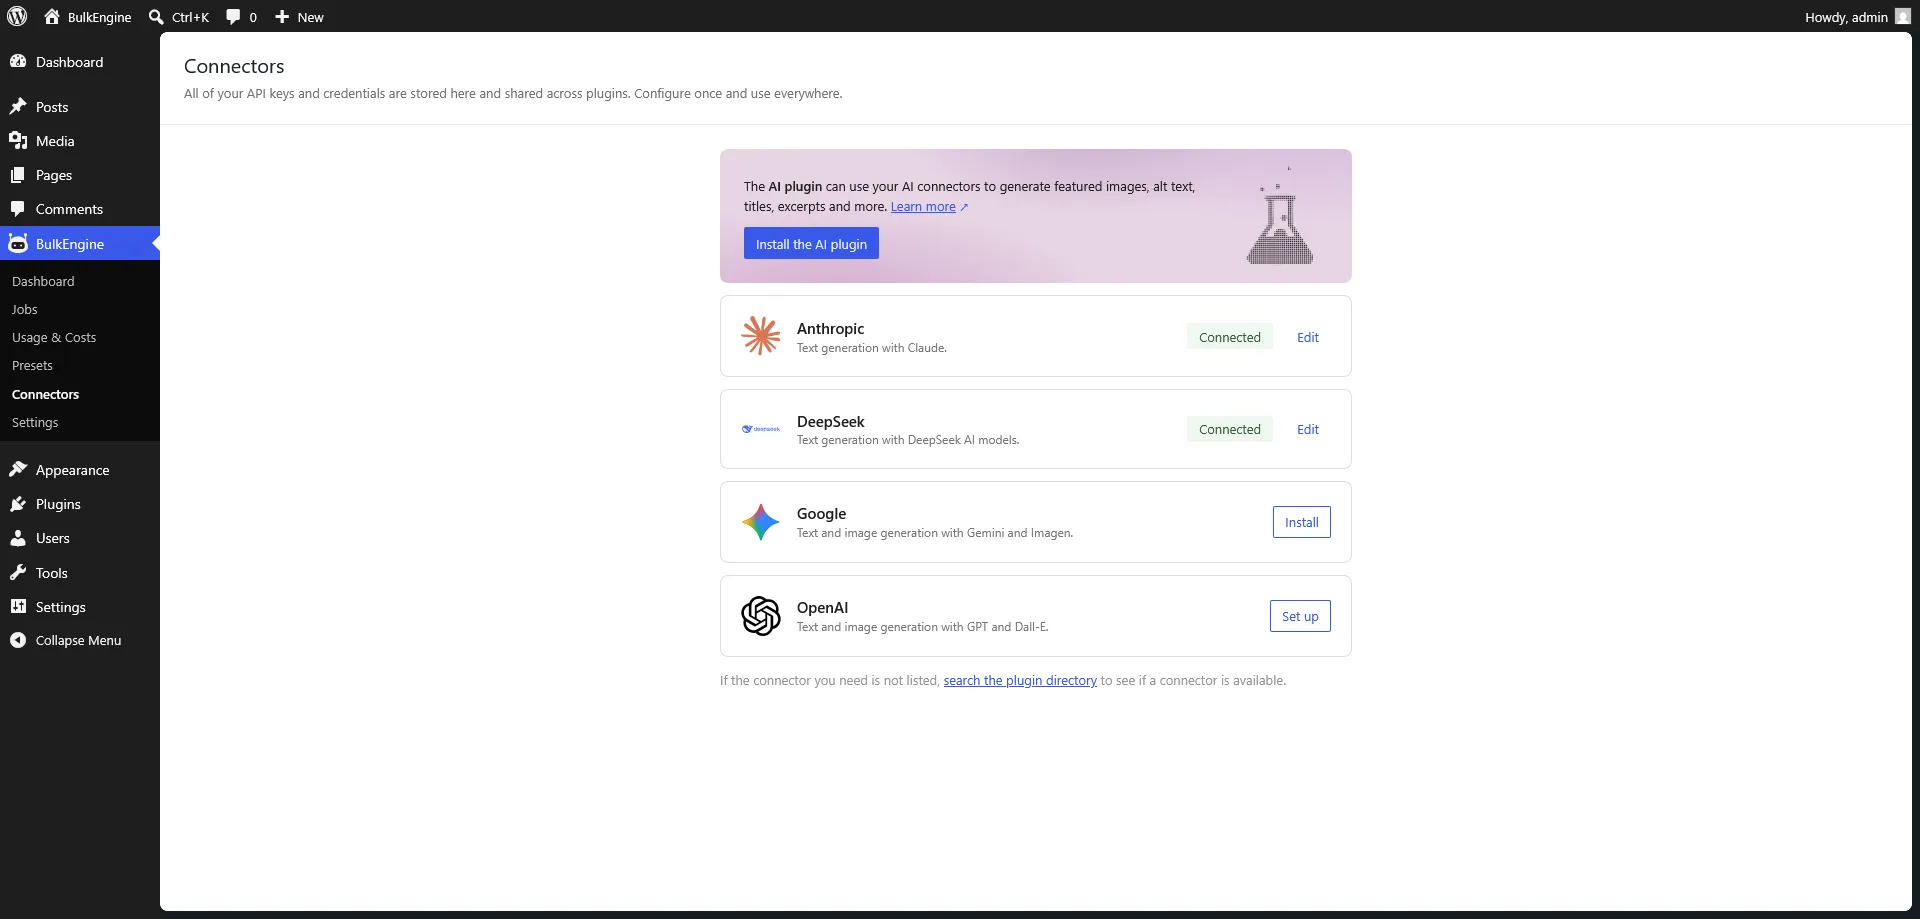Image resolution: width=1920 pixels, height=919 pixels.
Task: Click the home icon beside BulkEngine
Action: coord(52,16)
